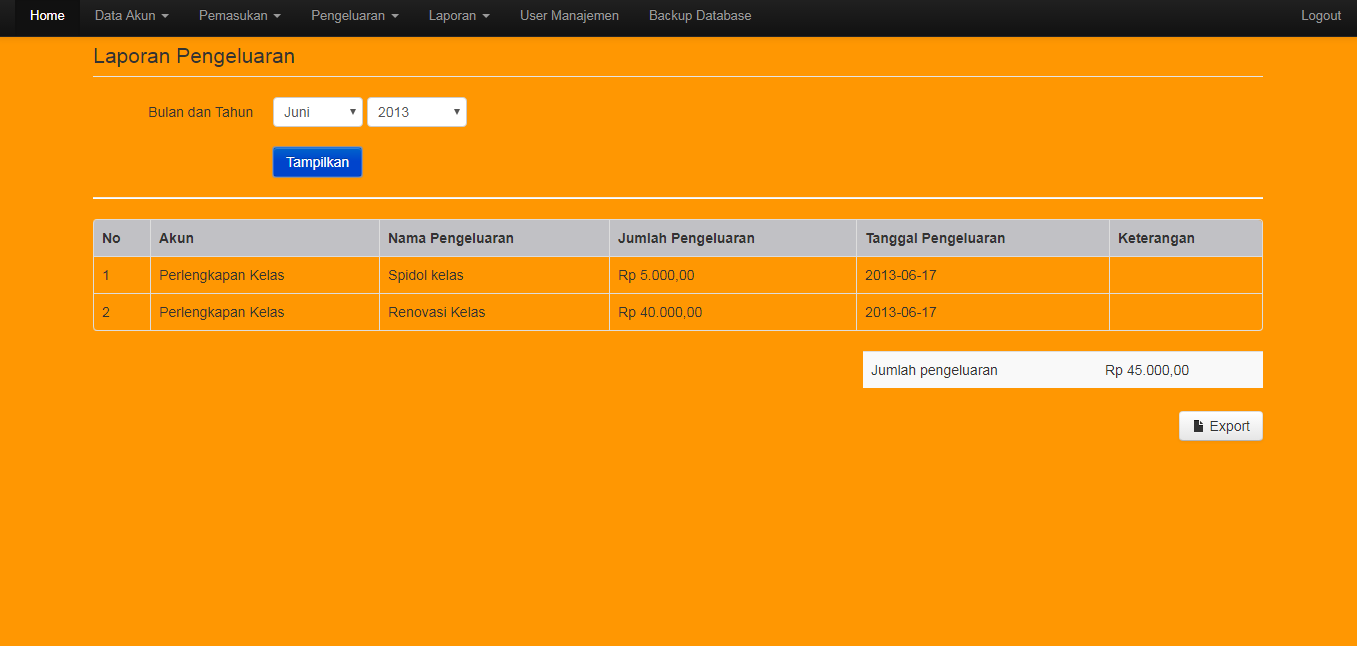Click the Jumlah Pengeluaran column header

[x=686, y=238]
